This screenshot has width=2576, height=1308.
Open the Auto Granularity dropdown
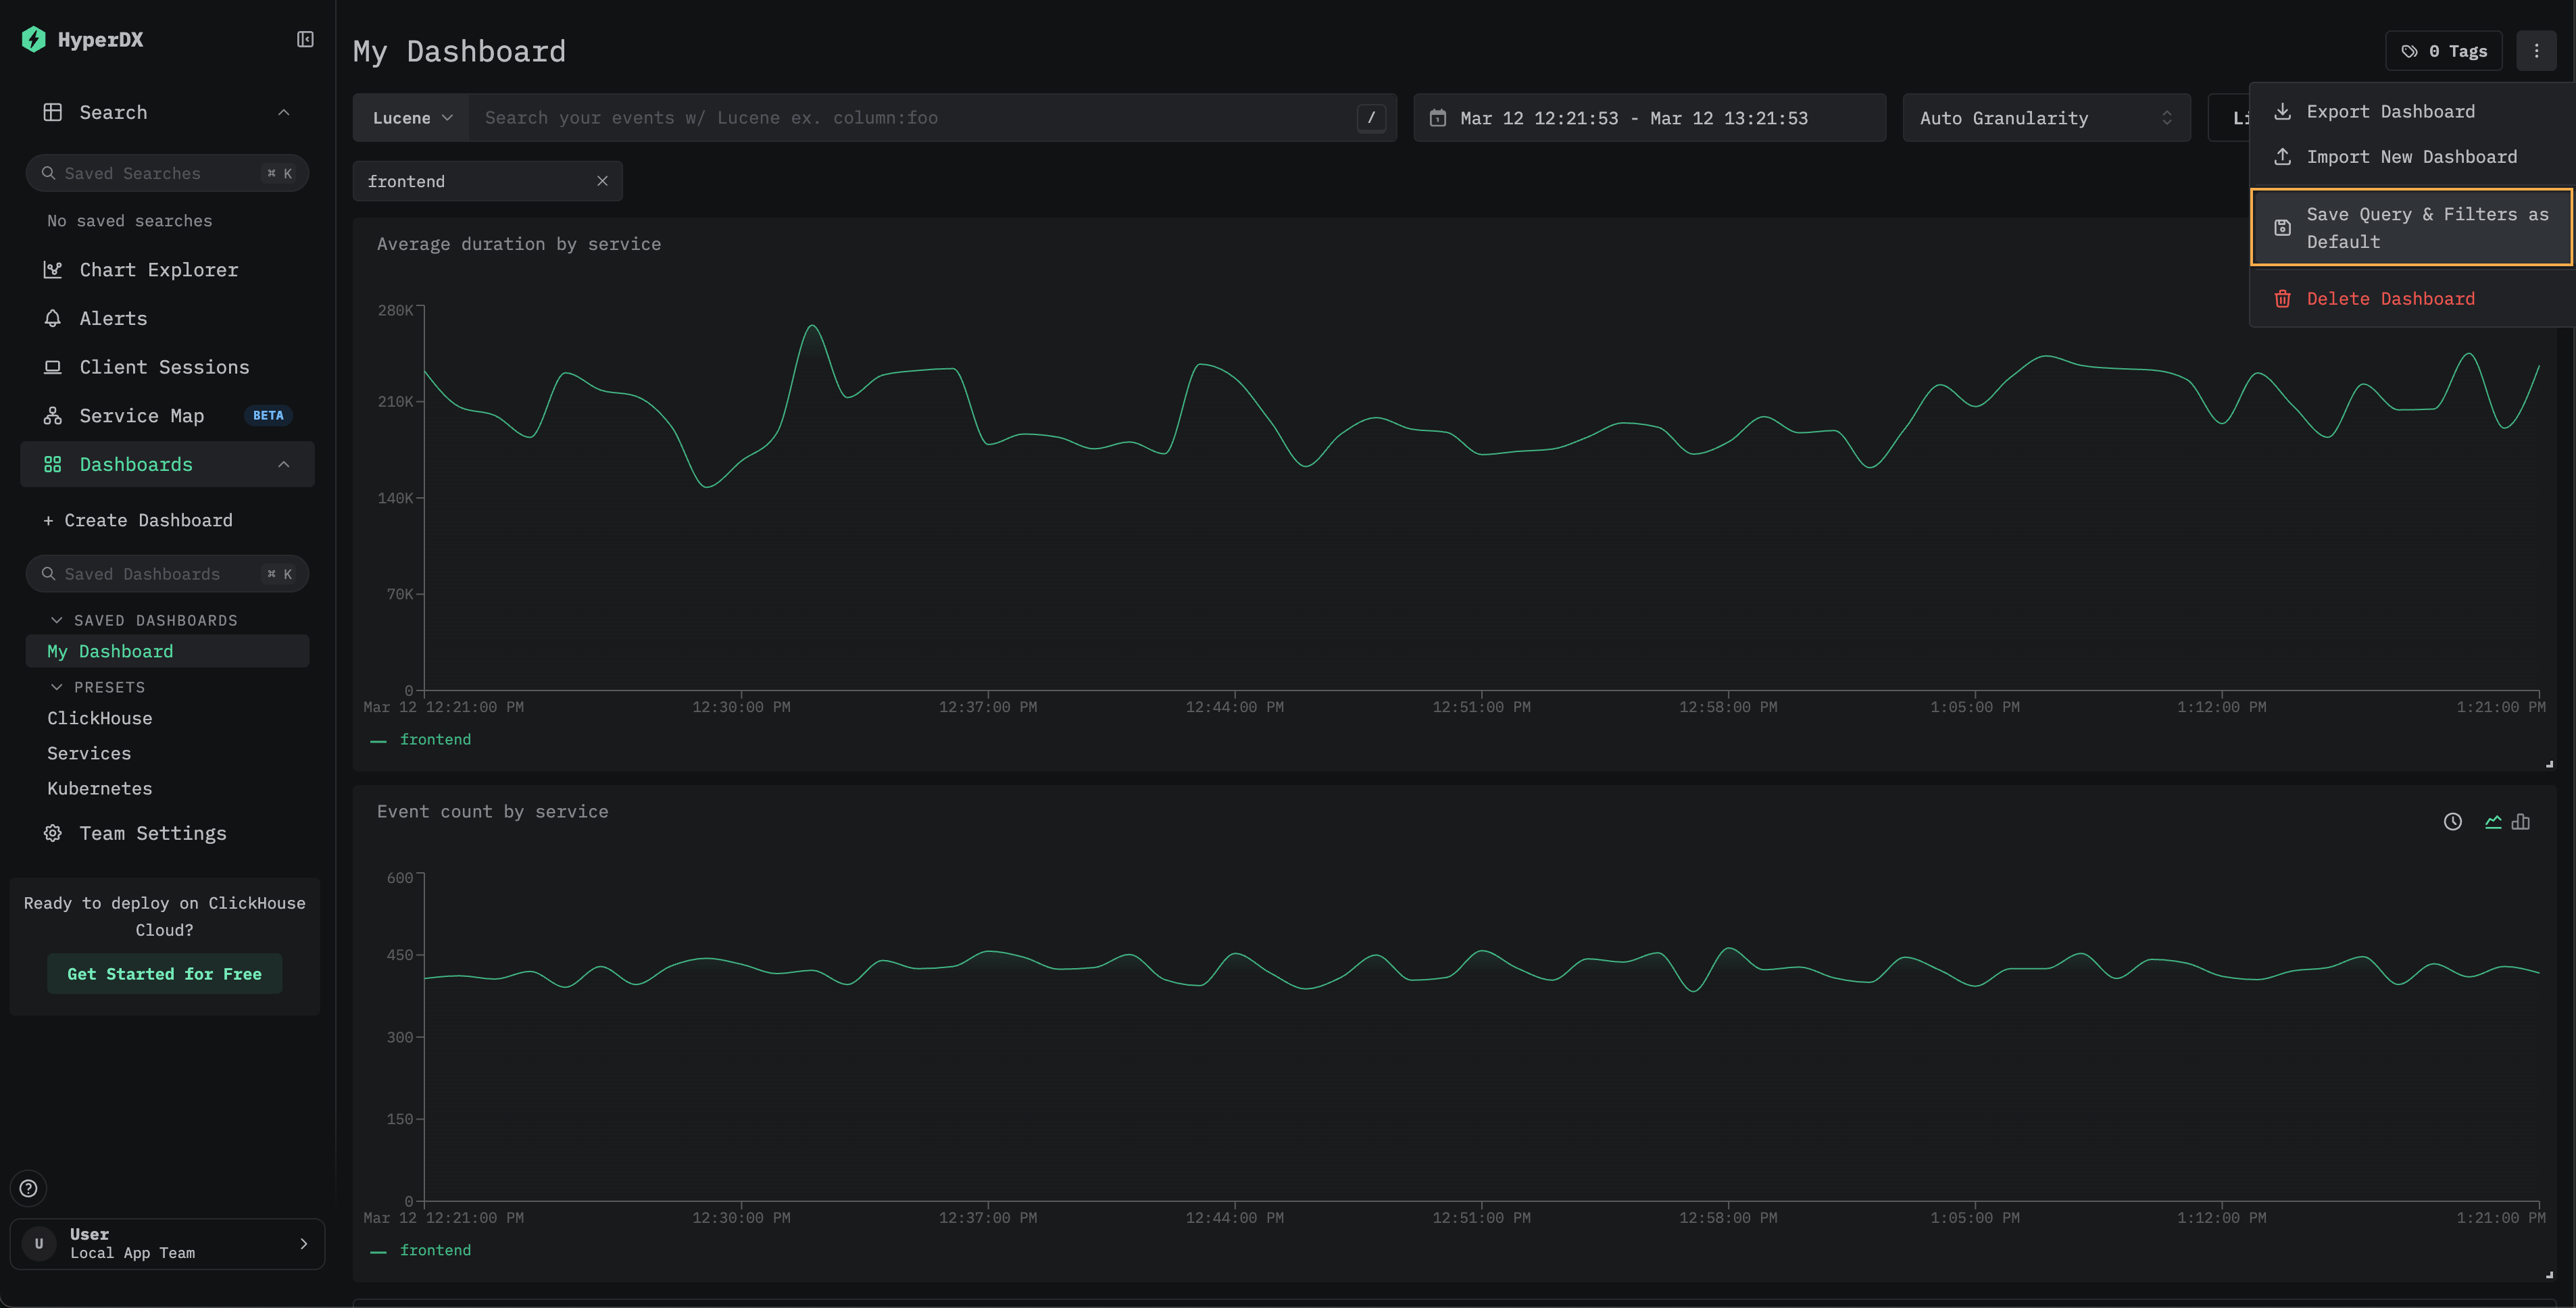click(x=2045, y=117)
